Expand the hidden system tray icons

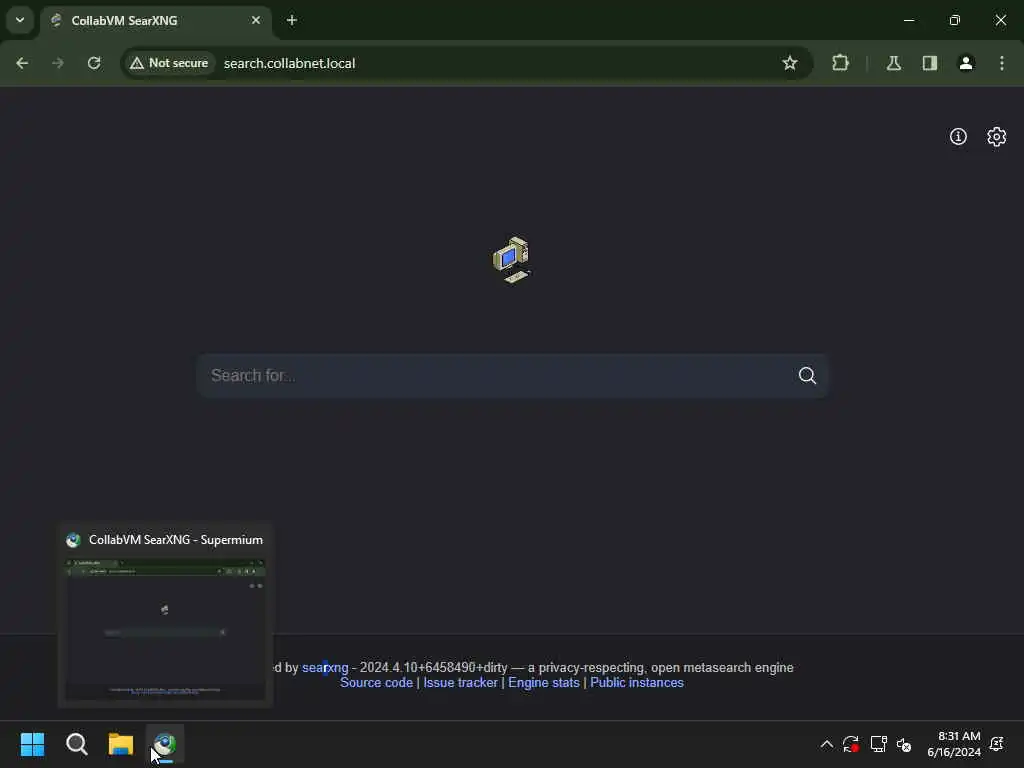[x=827, y=744]
